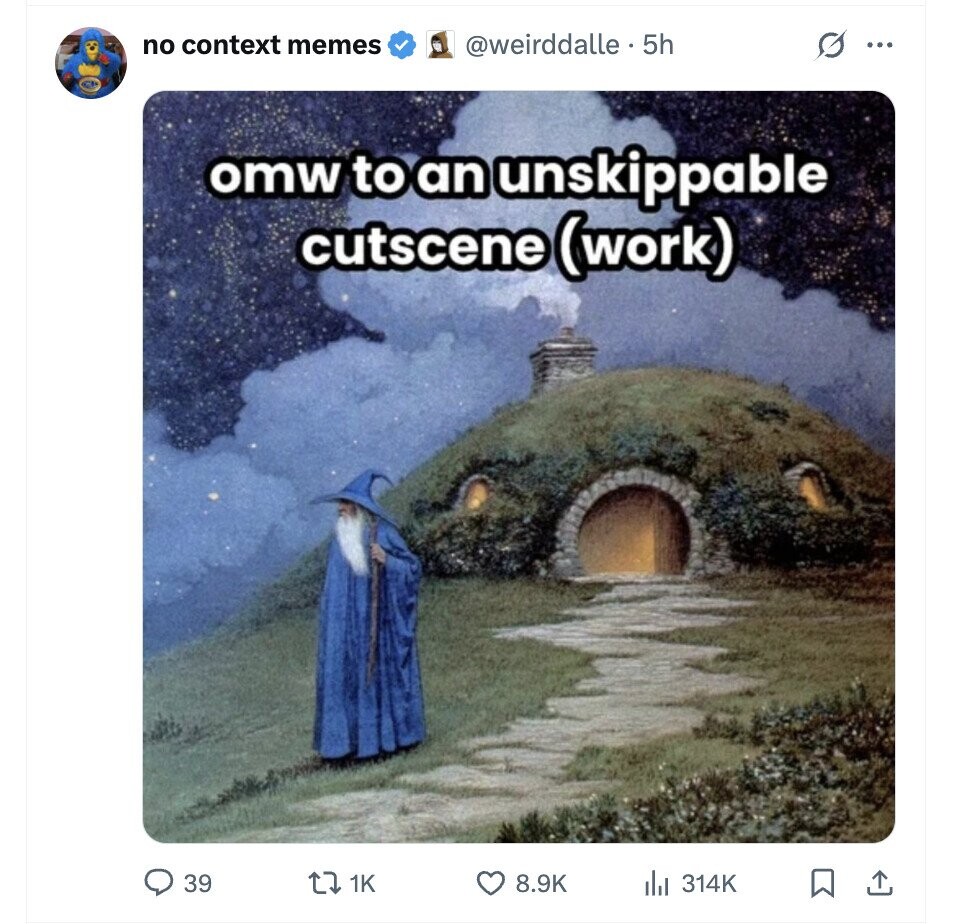
Task: Click the @weirddalle handle
Action: pyautogui.click(x=542, y=45)
